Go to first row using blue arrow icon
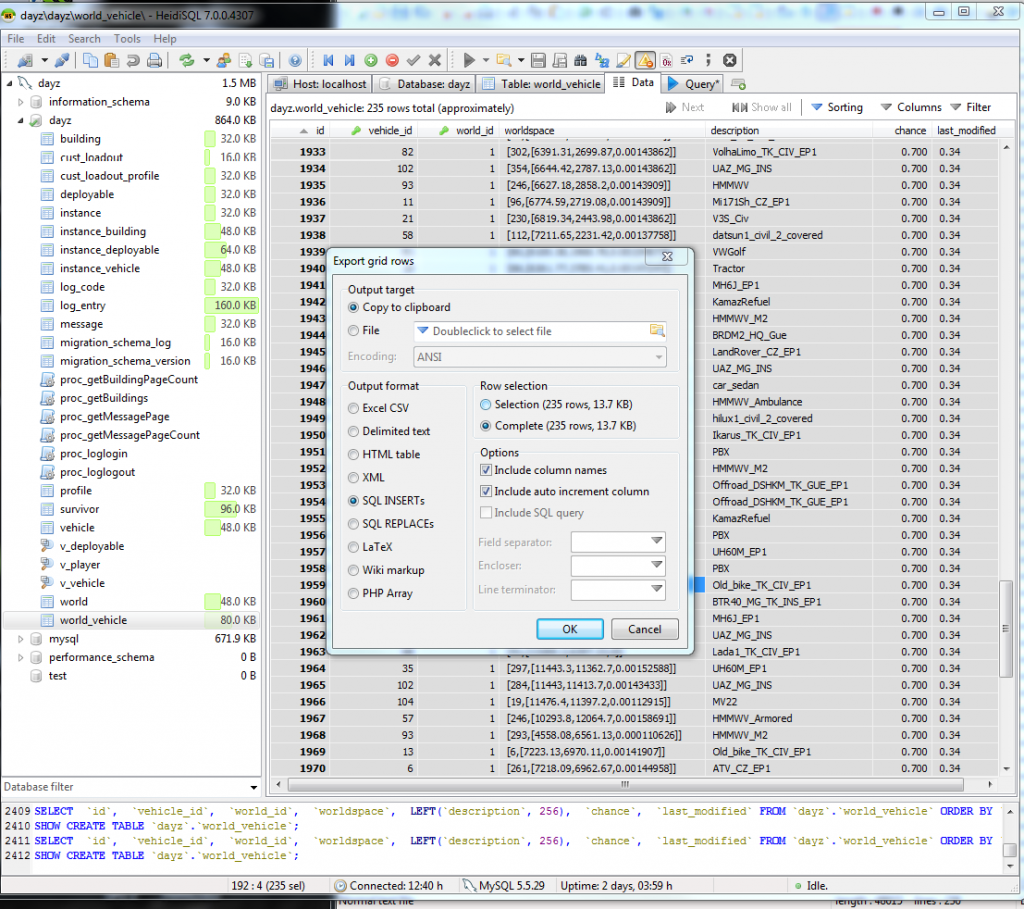 (328, 61)
